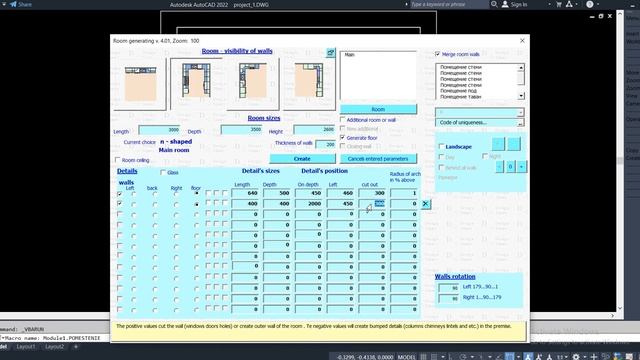640x360 pixels.
Task: Click first row detail Length field showing 640
Action: point(245,193)
